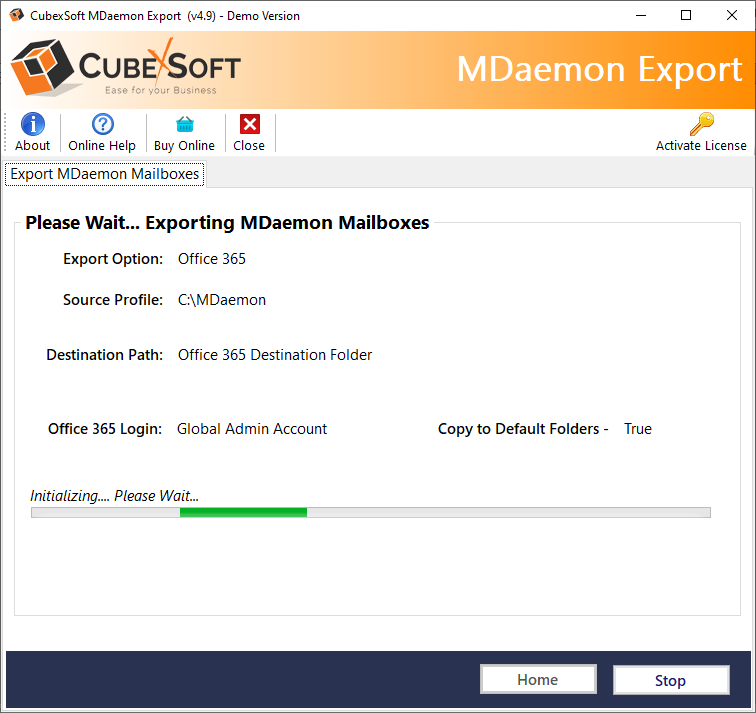Click the 'MDaemon Export' banner title
756x713 pixels.
599,69
